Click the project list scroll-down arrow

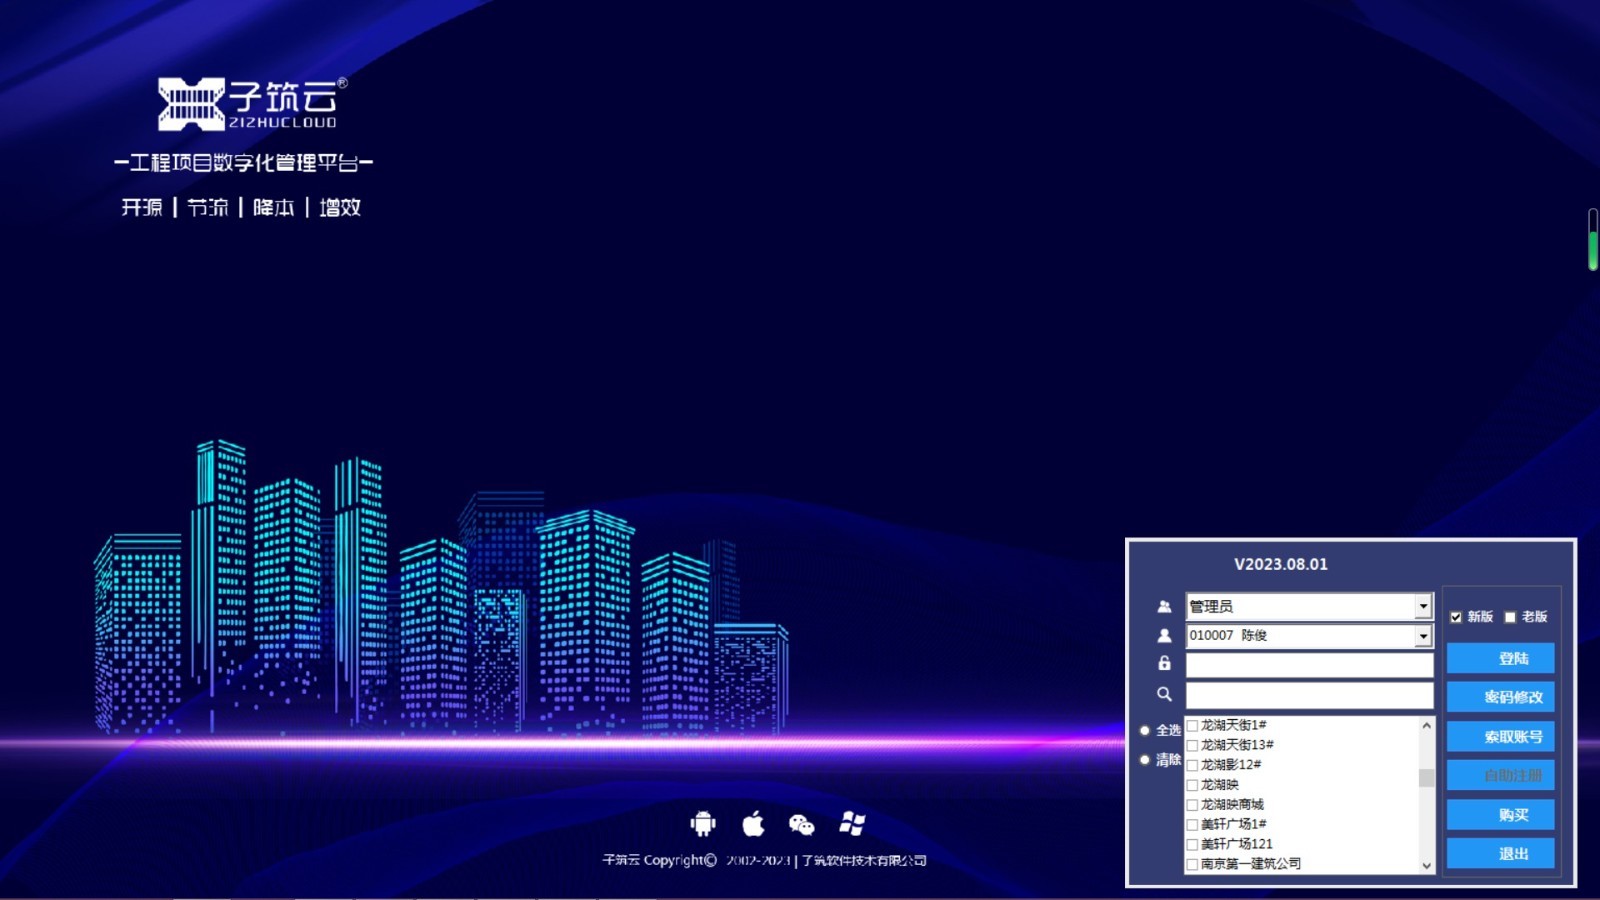(1426, 865)
